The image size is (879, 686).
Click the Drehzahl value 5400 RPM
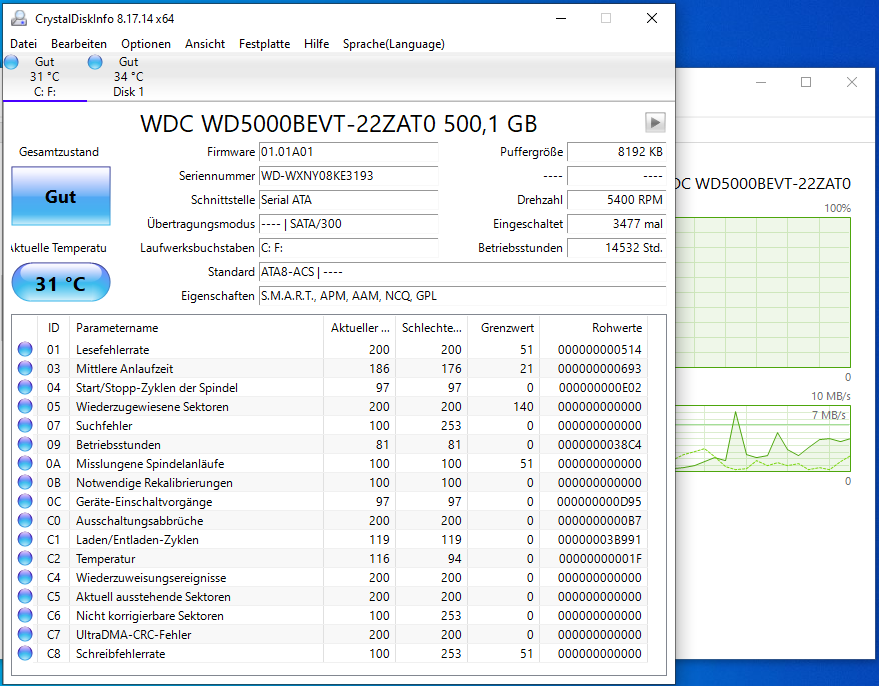pyautogui.click(x=617, y=200)
